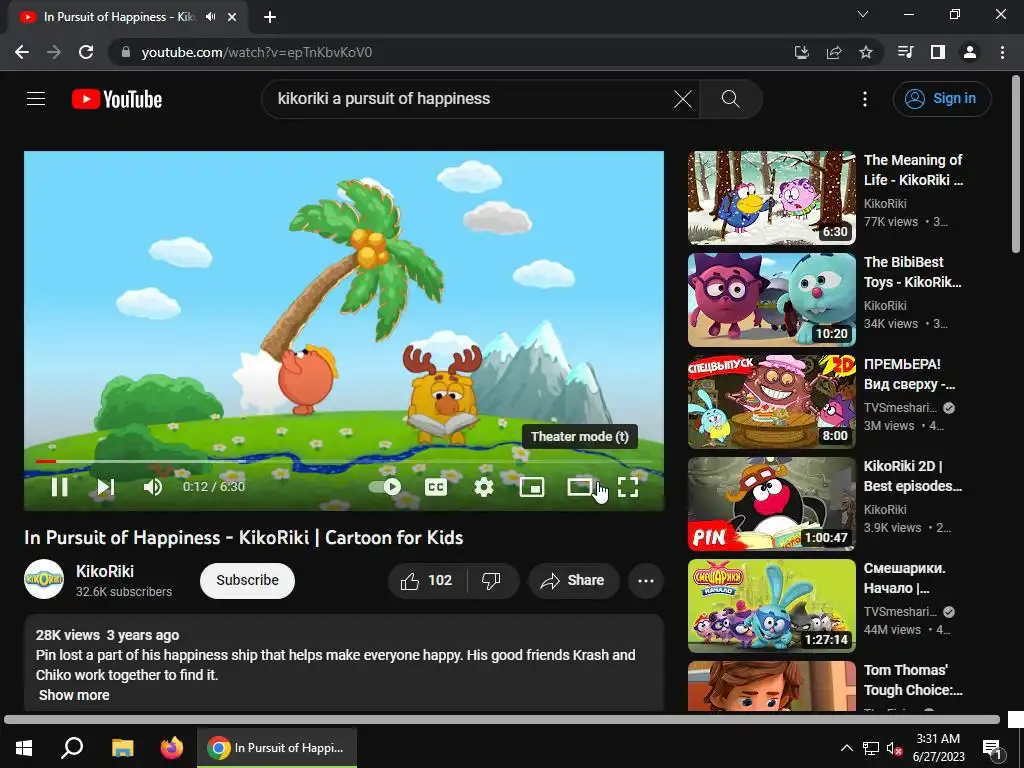Open the Chrome profile icon
Screen dimensions: 1024x768
970,52
